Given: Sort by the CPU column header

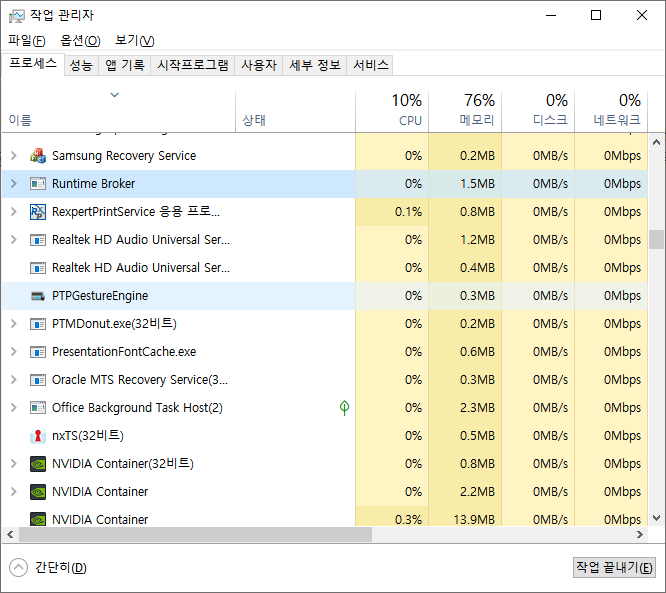Looking at the screenshot, I should tap(392, 111).
